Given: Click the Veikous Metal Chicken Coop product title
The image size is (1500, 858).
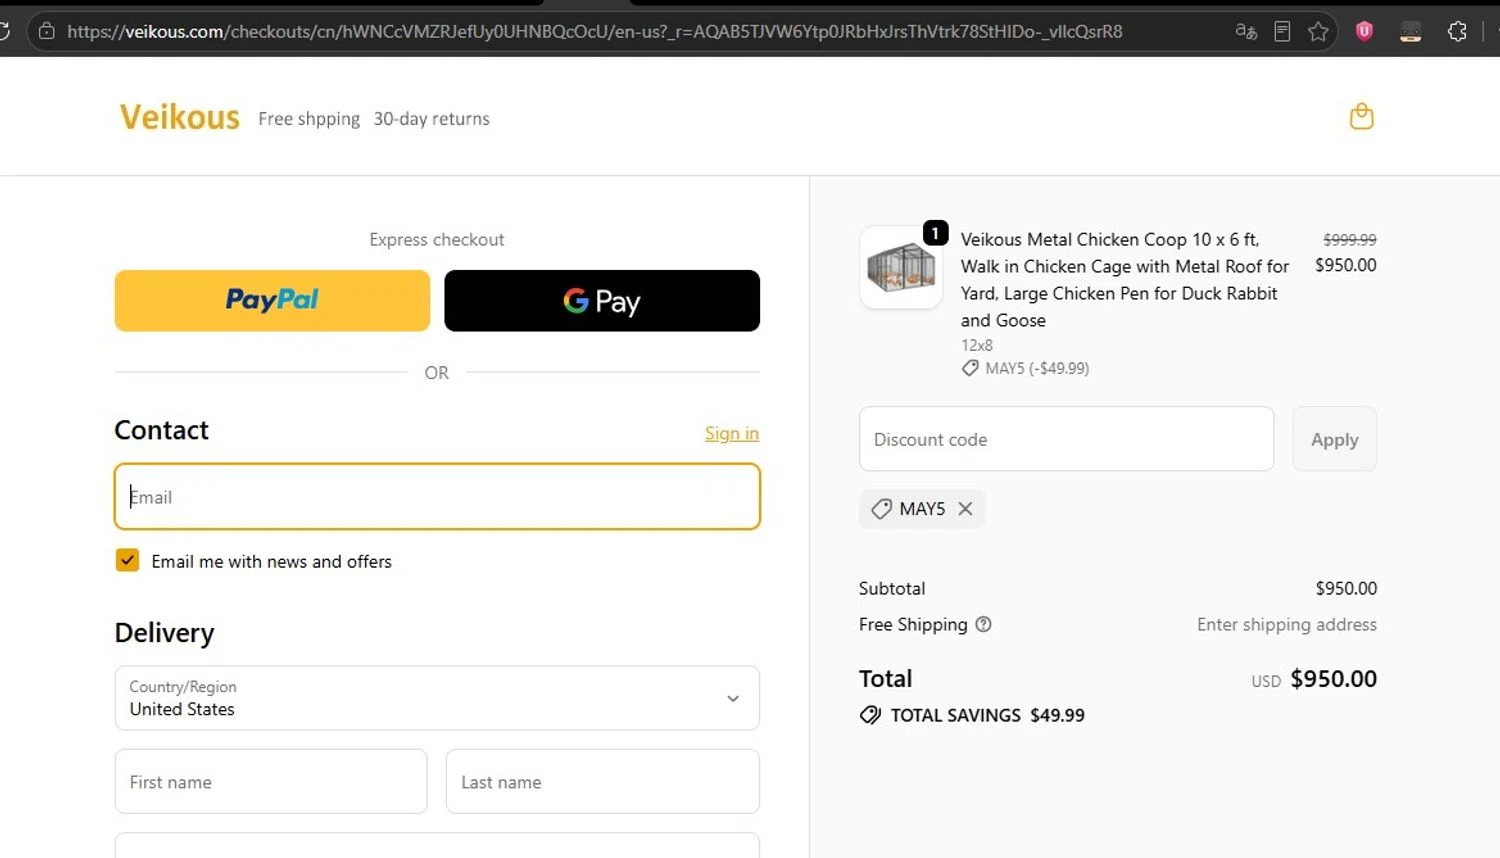Looking at the screenshot, I should [1125, 280].
